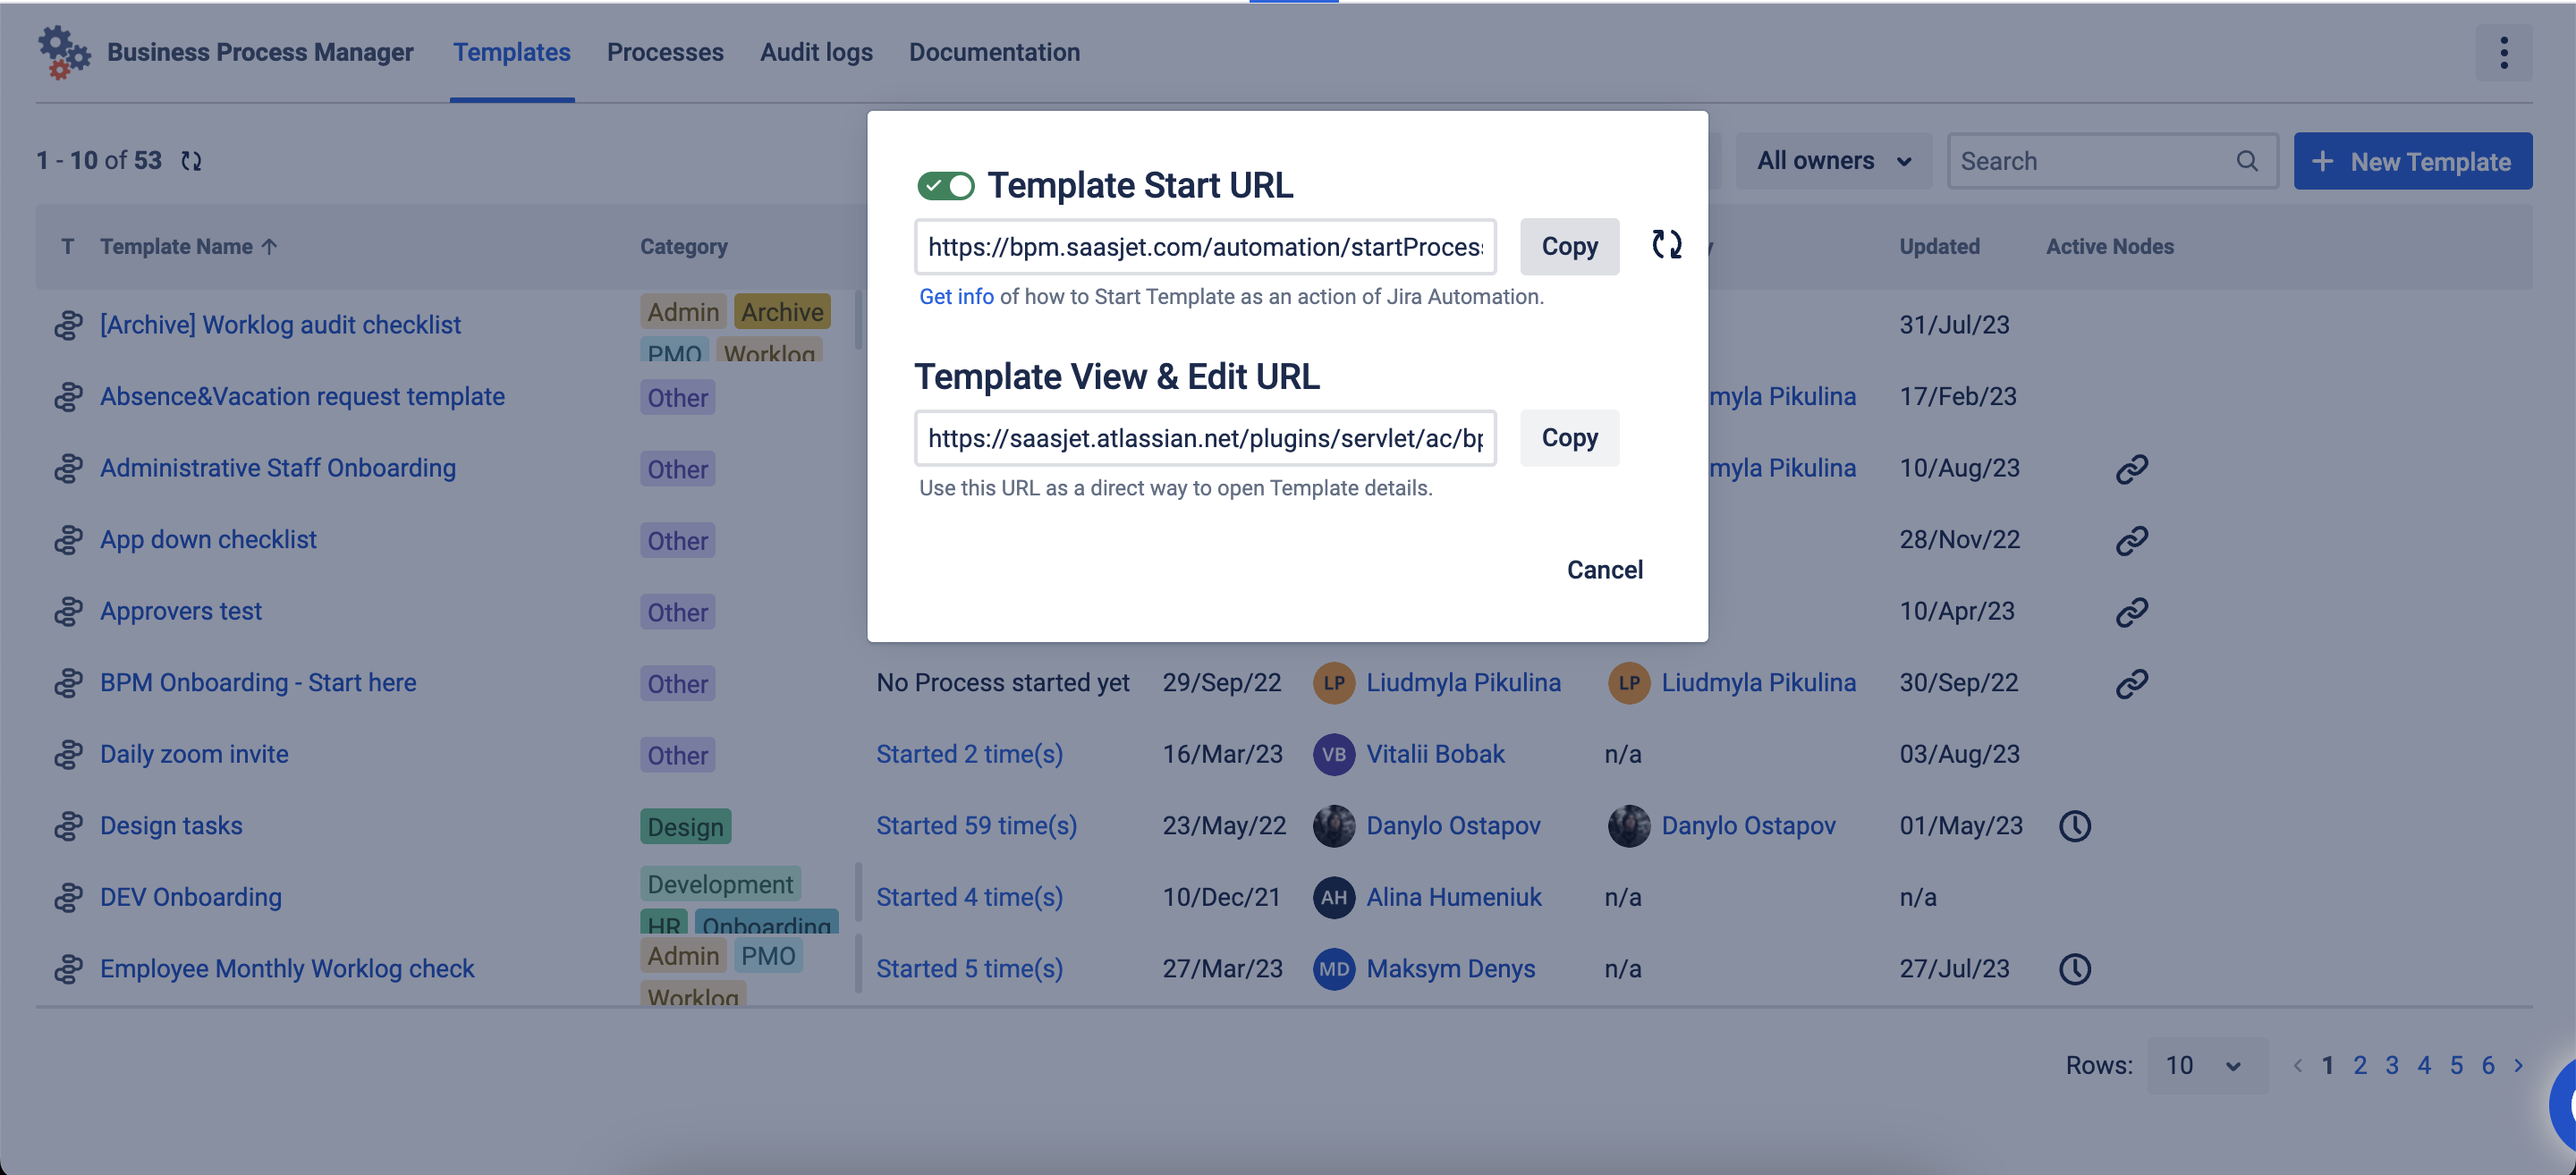Click the link icon in Administrative Staff Onboarding row
The image size is (2576, 1175).
tap(2131, 468)
